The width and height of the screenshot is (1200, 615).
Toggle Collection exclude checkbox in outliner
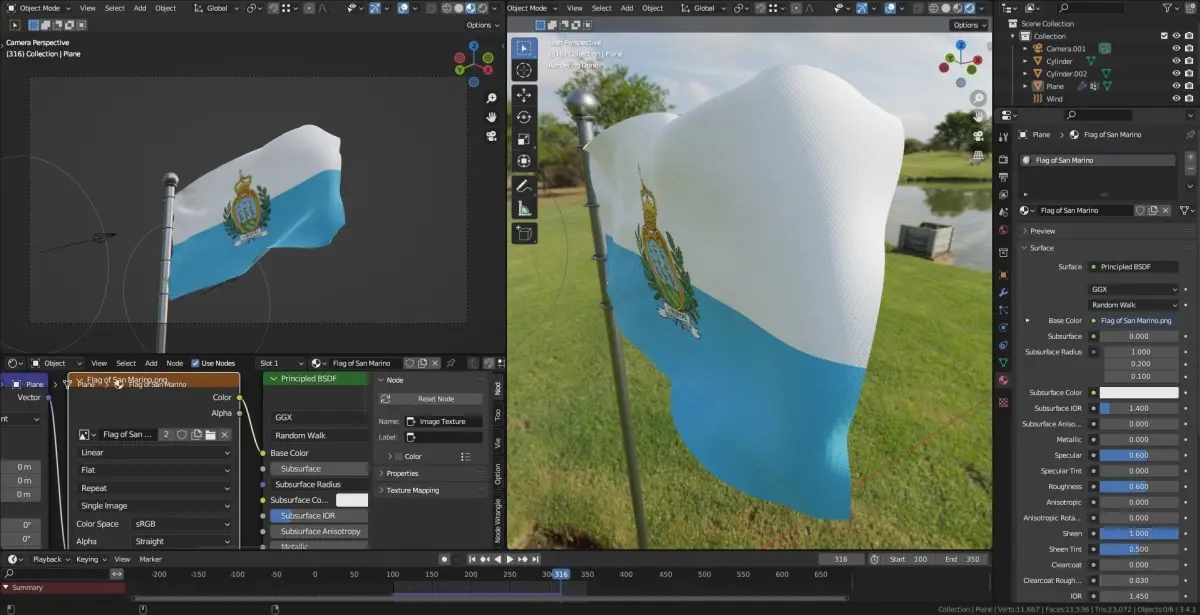tap(1163, 36)
